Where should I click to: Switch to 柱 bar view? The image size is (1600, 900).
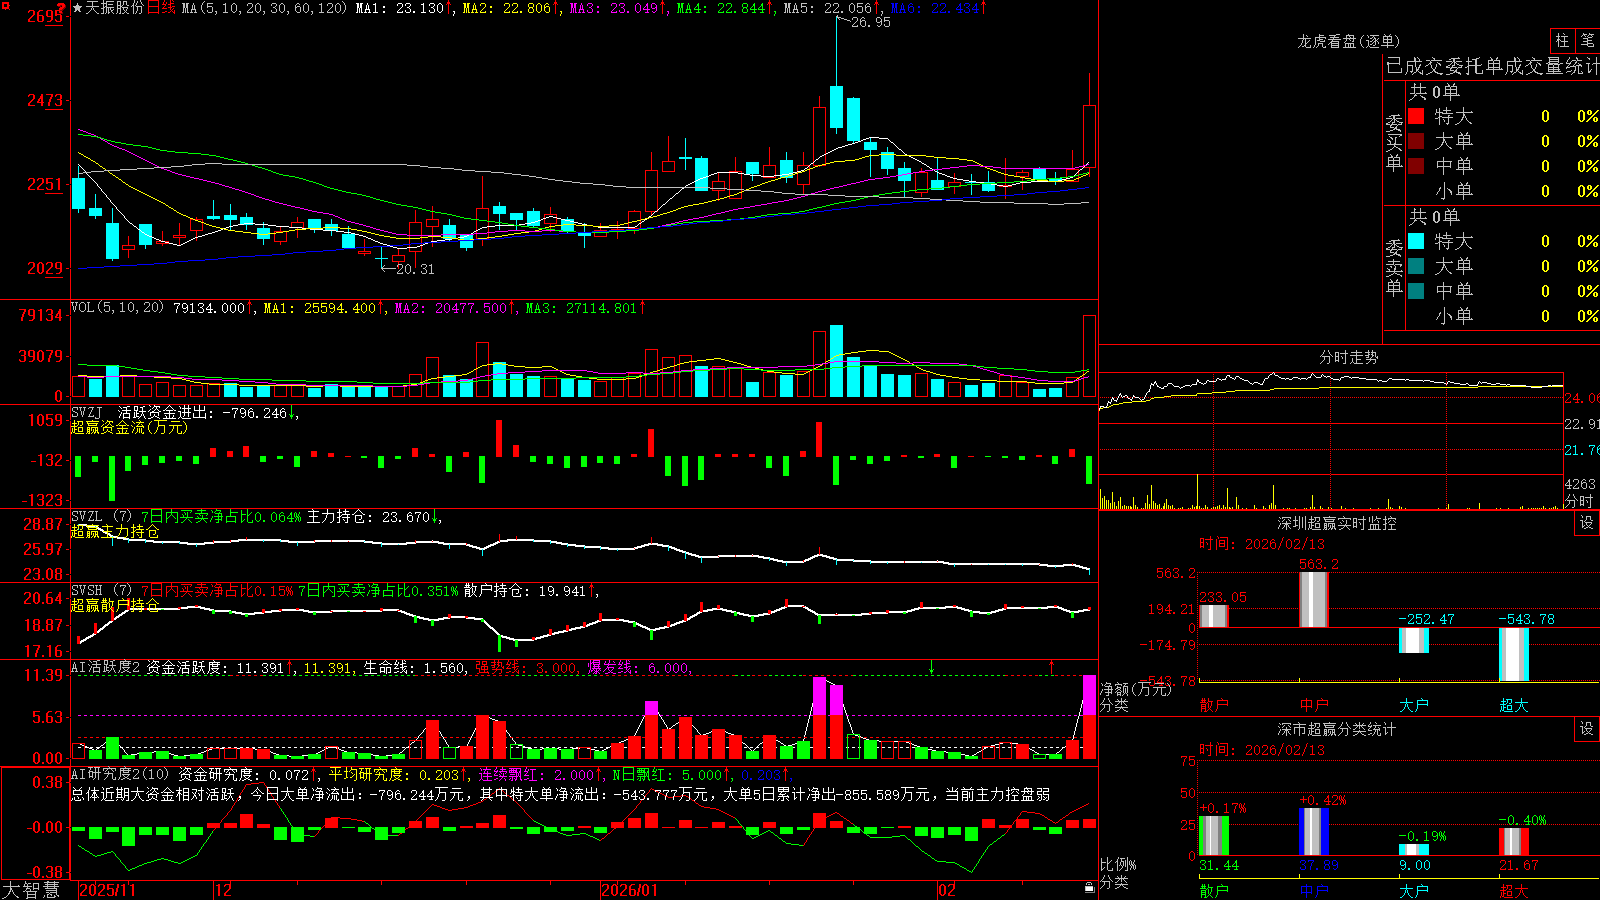tap(1562, 40)
